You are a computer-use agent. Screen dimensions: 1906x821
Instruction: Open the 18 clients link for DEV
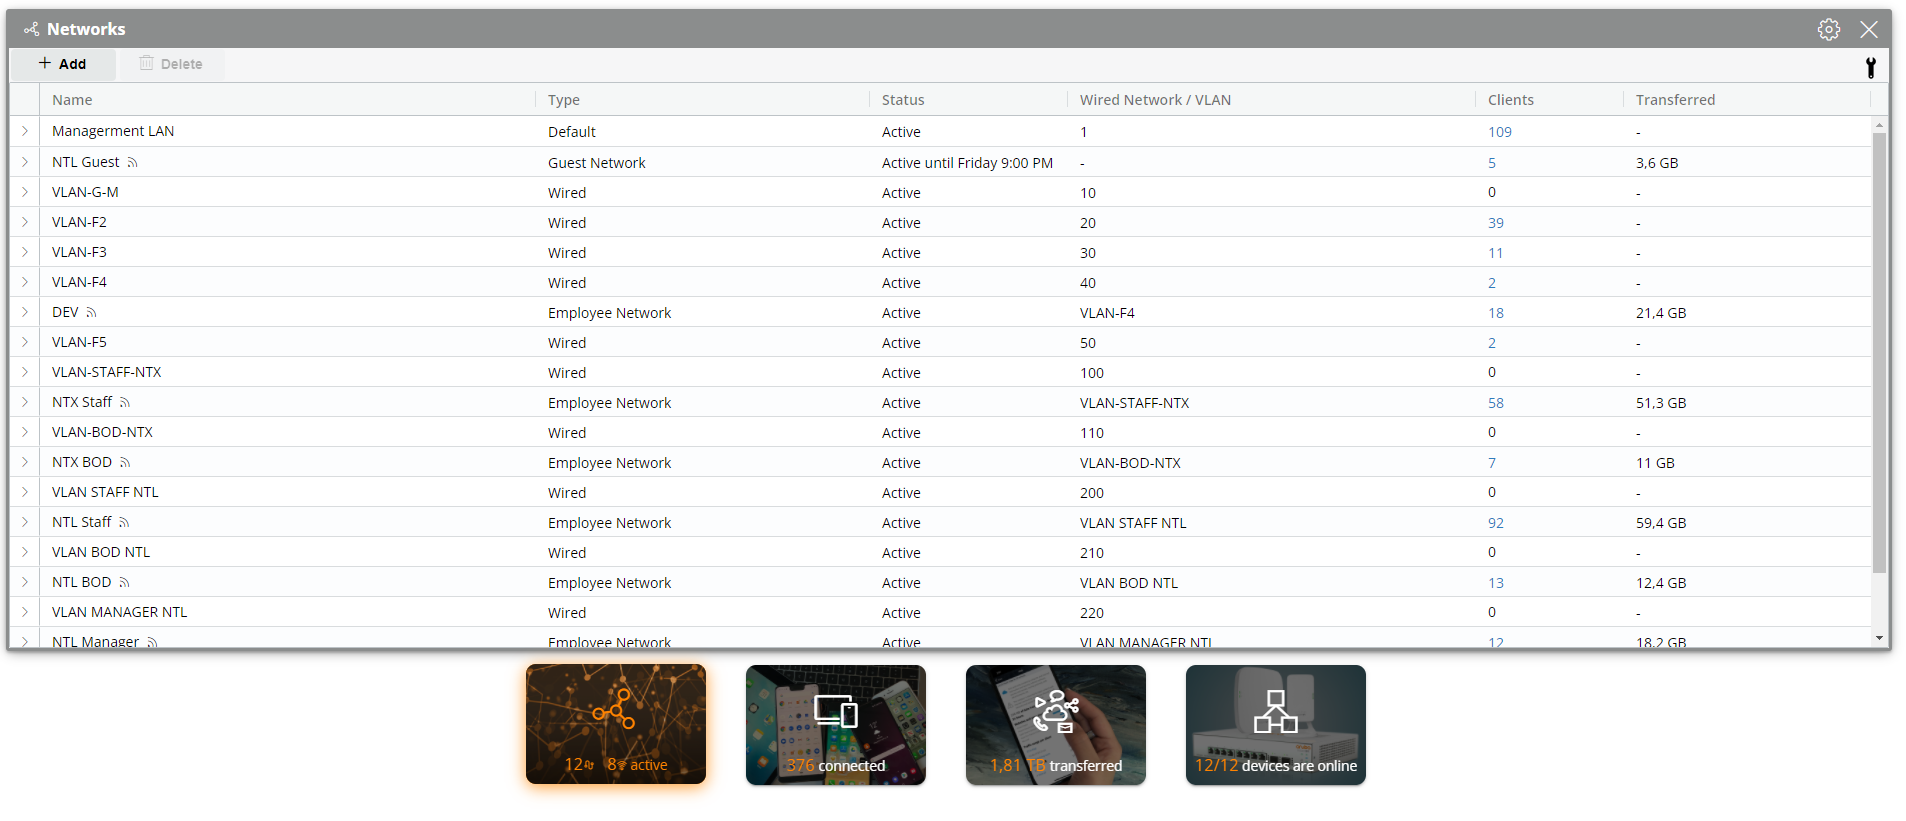pos(1496,313)
